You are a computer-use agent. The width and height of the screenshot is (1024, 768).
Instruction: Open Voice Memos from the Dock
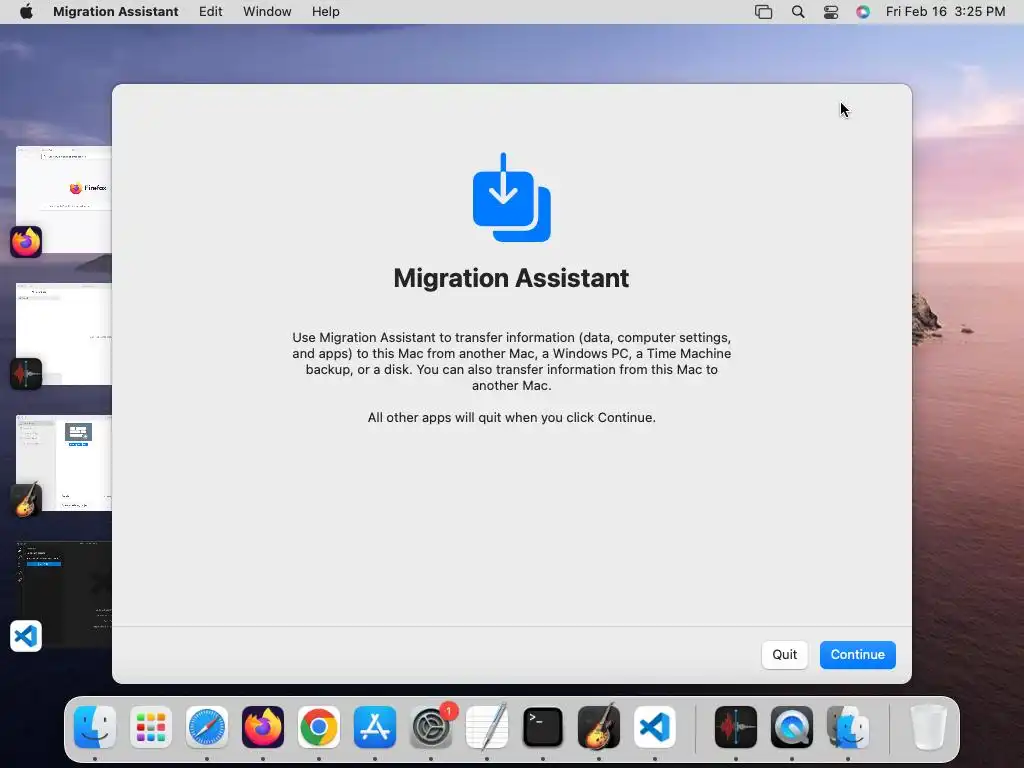[736, 727]
